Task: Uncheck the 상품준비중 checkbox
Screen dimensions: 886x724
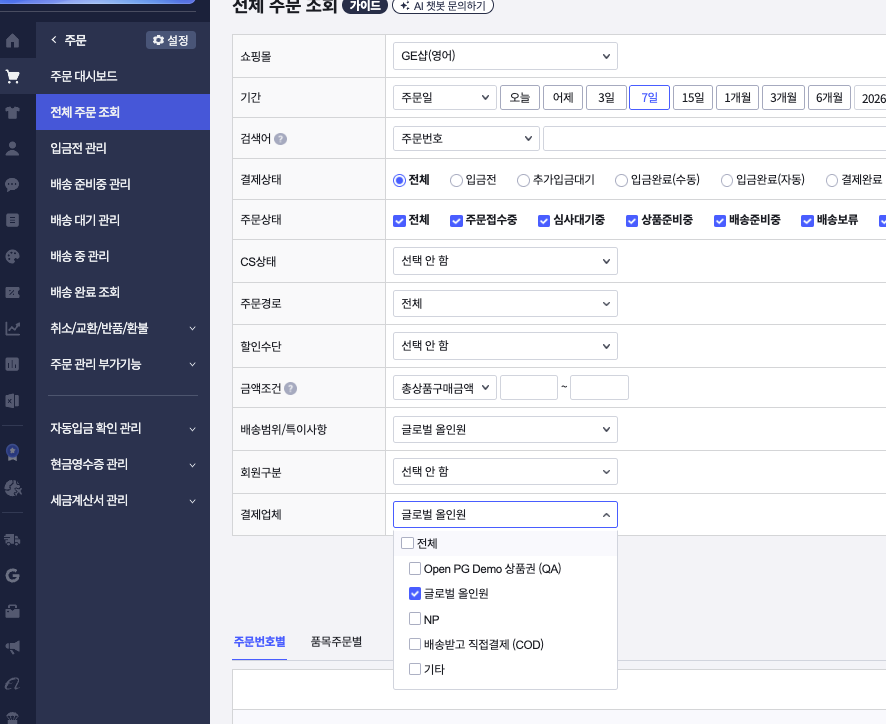Action: tap(632, 221)
